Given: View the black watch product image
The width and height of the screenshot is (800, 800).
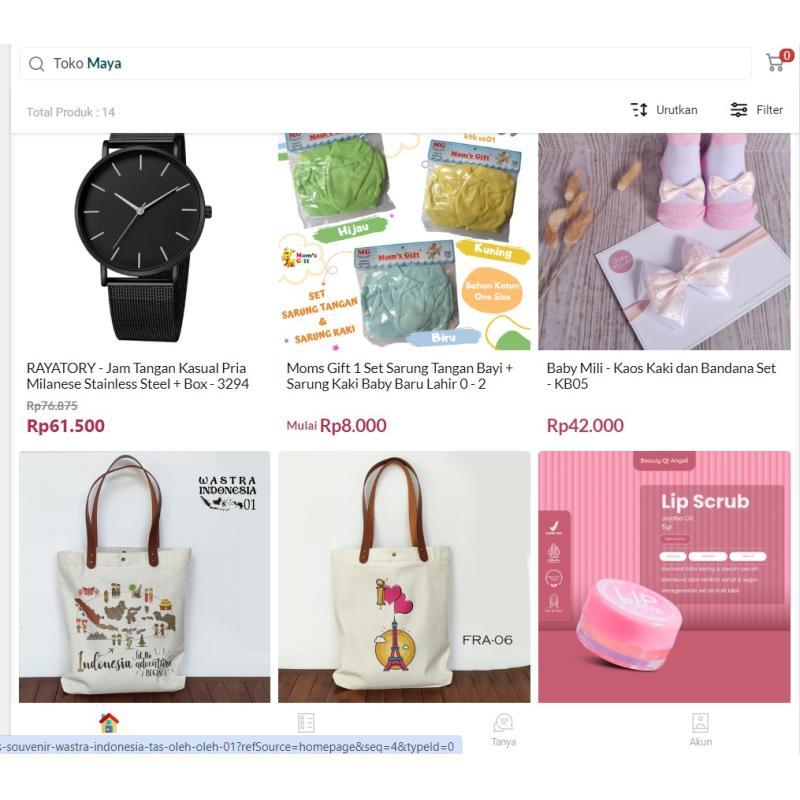Looking at the screenshot, I should [x=144, y=241].
